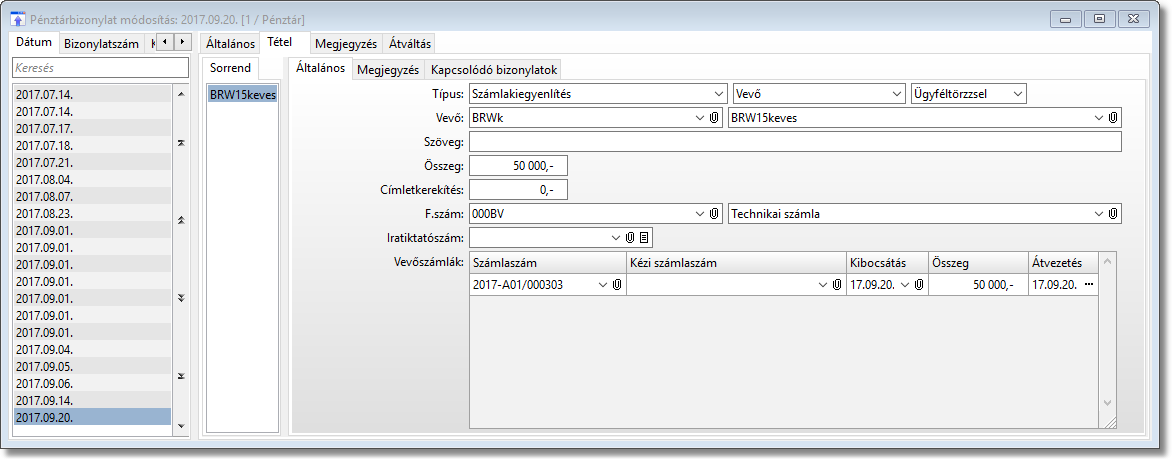Click the application icon in the title bar
This screenshot has width=1172, height=461.
16,18
